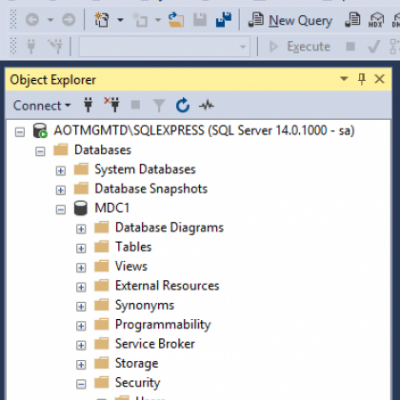400x400 pixels.
Task: Expand the Database Diagrams node
Action: 81,229
